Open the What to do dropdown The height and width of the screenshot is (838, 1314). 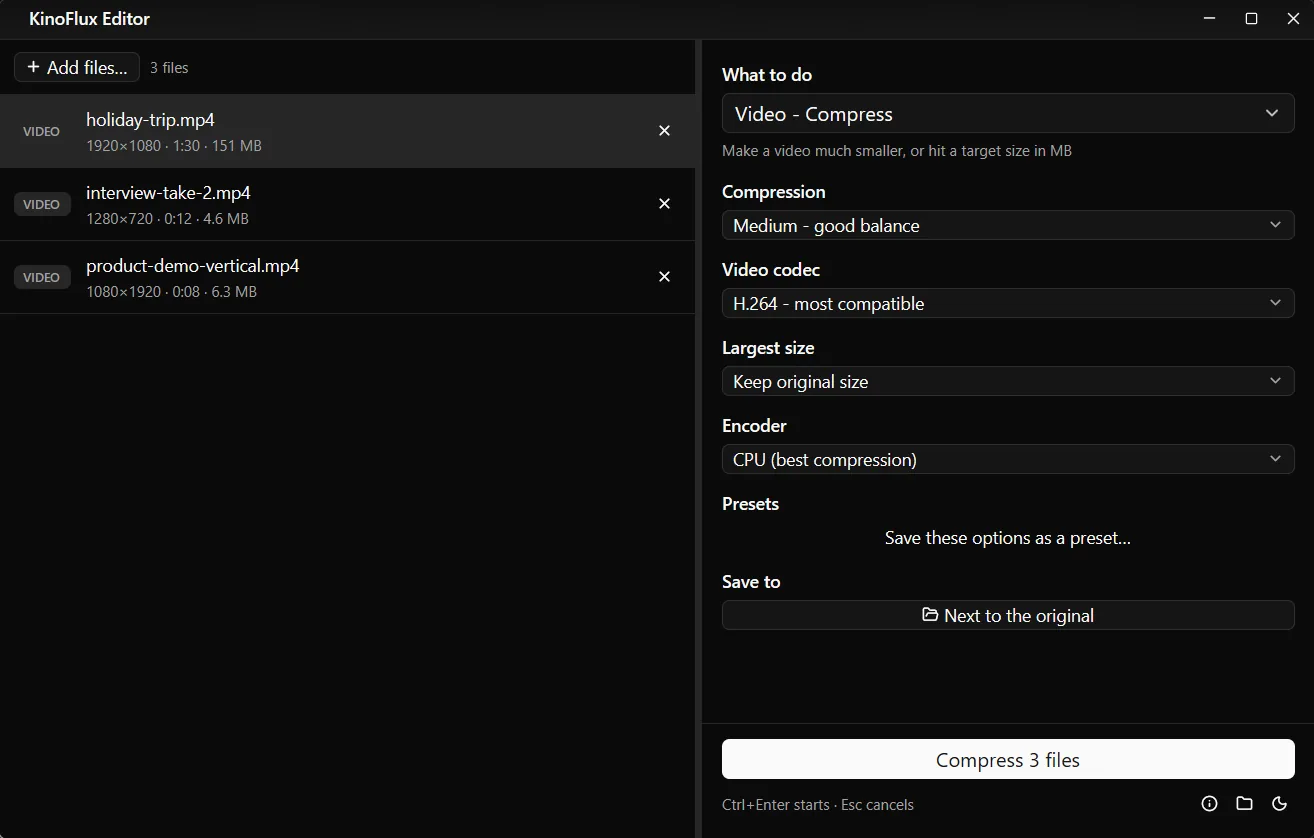tap(1008, 114)
